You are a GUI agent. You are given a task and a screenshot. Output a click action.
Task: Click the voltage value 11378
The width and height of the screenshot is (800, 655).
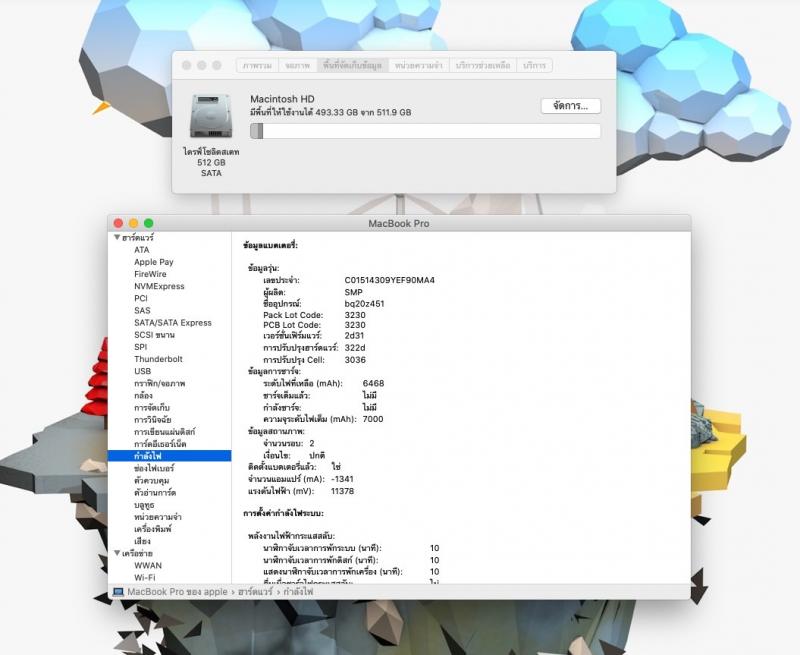click(342, 491)
